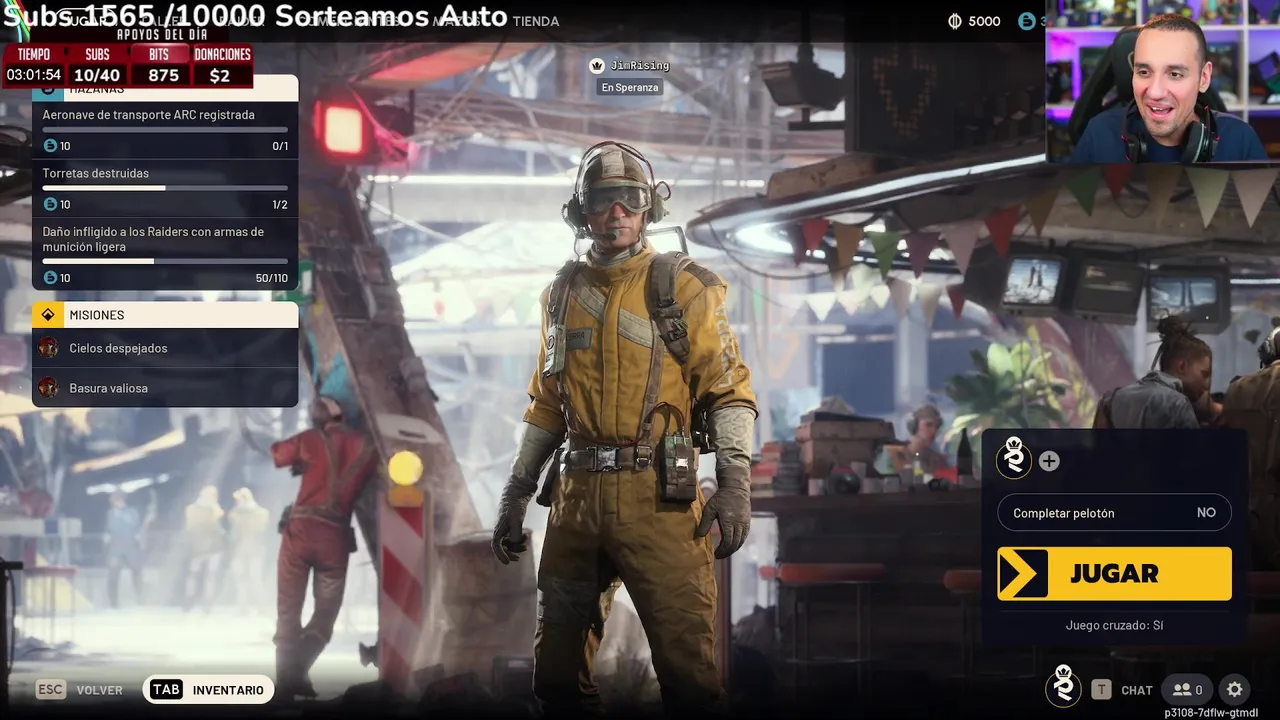Viewport: 1280px width, 720px height.
Task: Click the Torretas destruidas progress bar
Action: [x=165, y=188]
